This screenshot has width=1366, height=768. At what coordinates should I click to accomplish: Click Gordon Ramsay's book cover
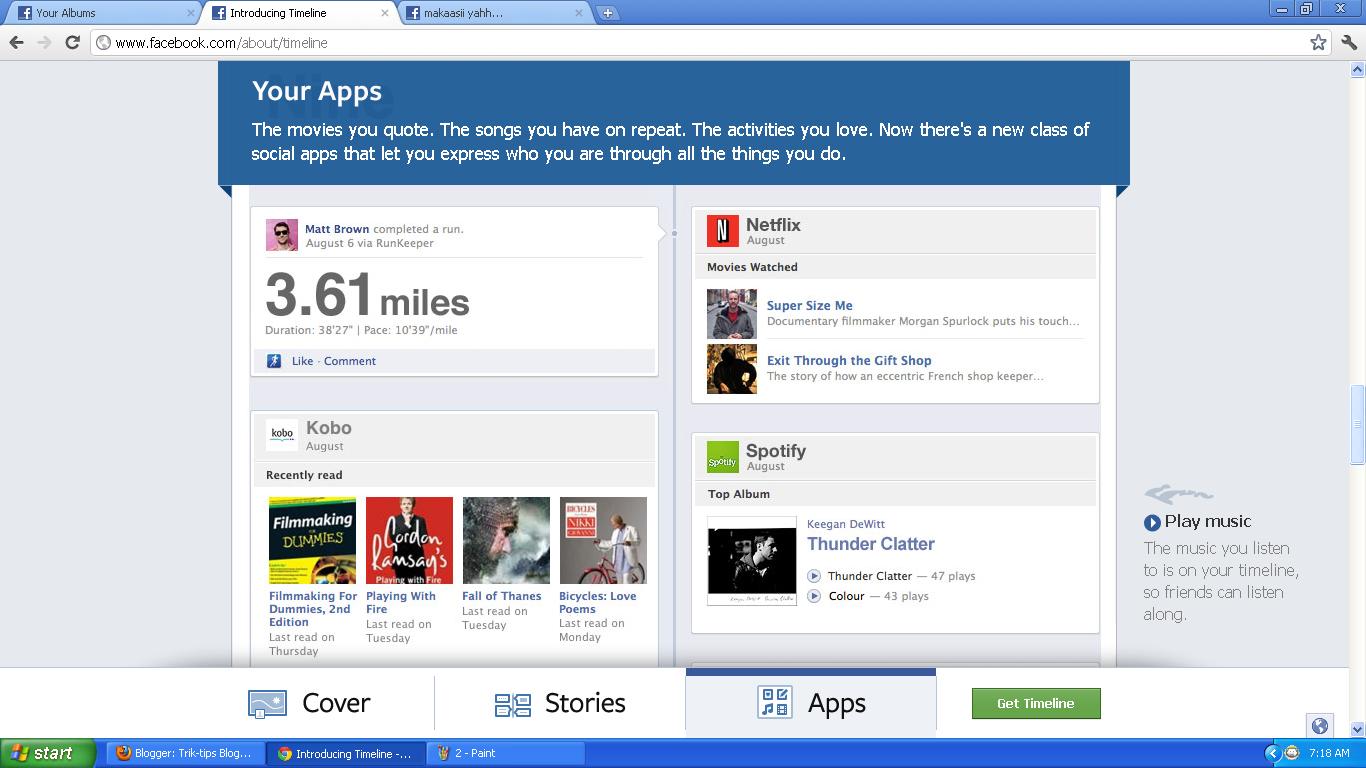tap(409, 541)
